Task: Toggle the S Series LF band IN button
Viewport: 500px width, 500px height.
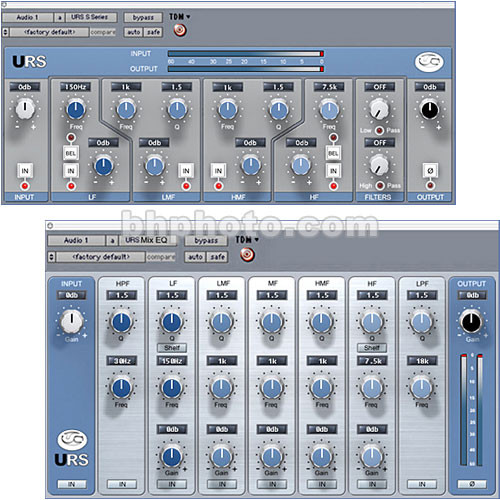Action: (71, 171)
